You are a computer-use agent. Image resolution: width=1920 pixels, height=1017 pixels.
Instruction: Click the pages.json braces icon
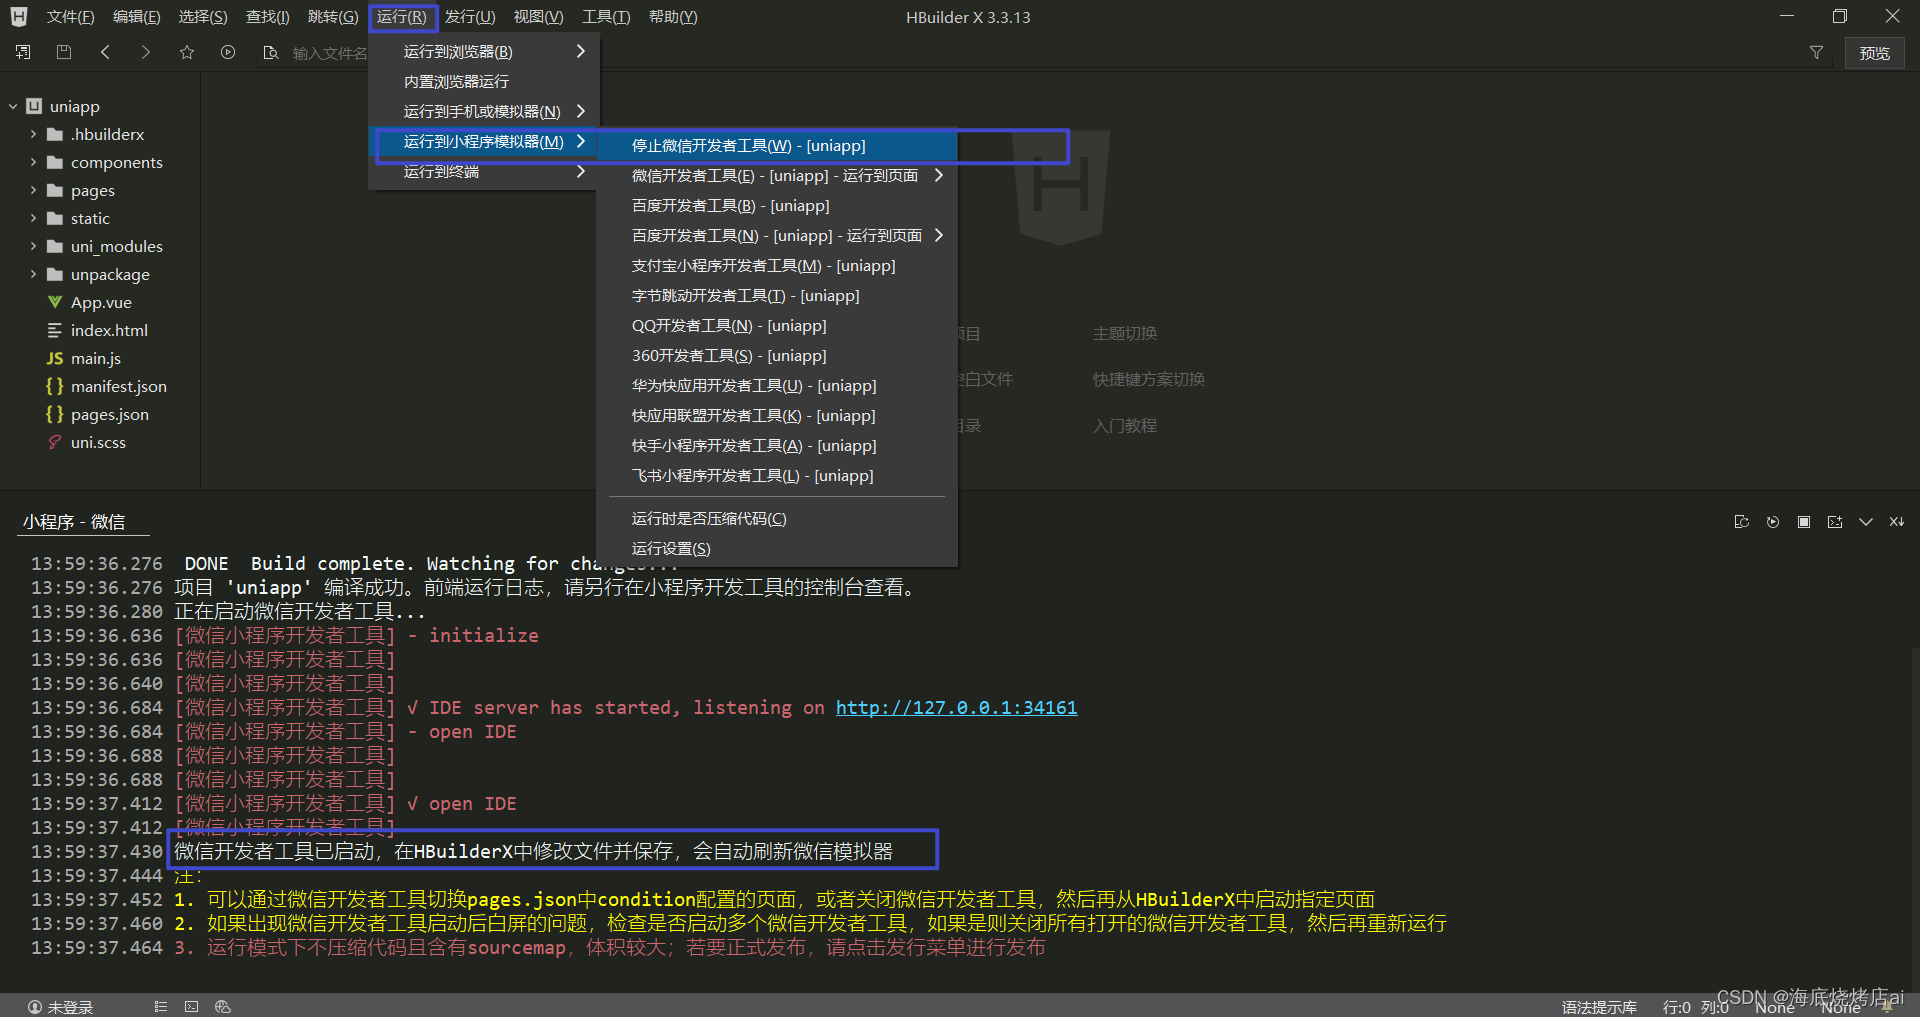pyautogui.click(x=55, y=414)
